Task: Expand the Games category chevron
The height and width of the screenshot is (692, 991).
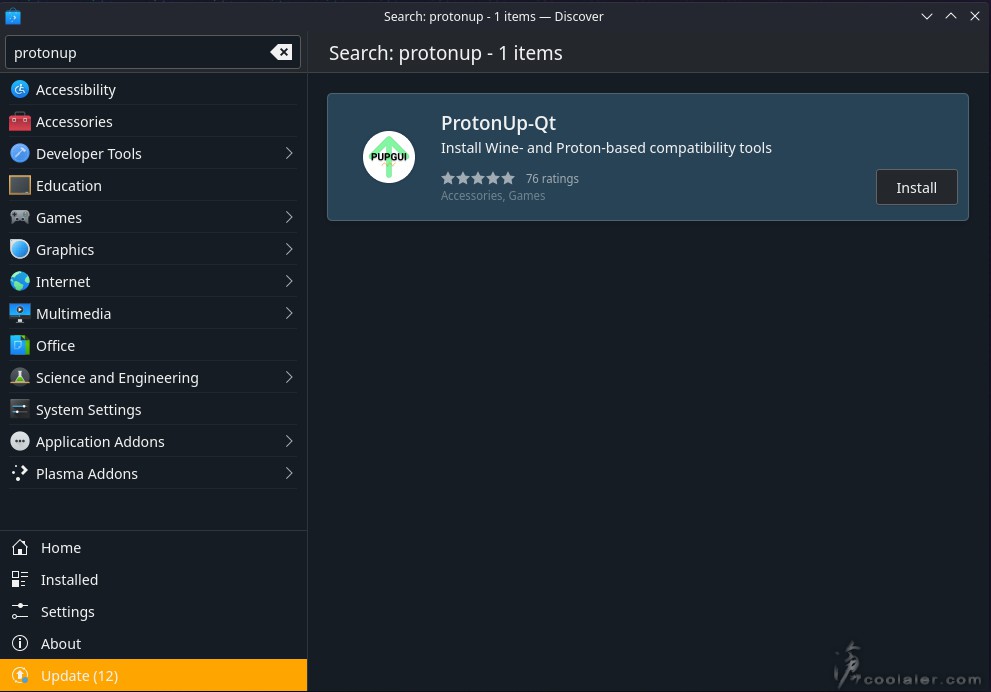Action: 289,217
